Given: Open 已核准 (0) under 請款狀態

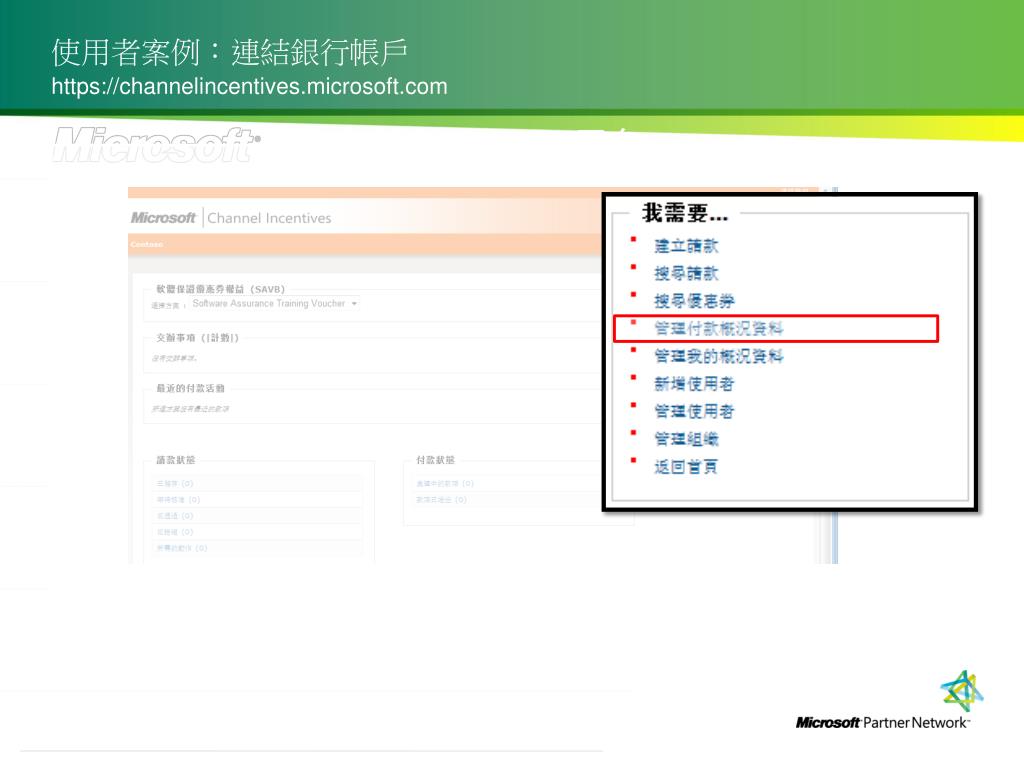Looking at the screenshot, I should pos(175,532).
